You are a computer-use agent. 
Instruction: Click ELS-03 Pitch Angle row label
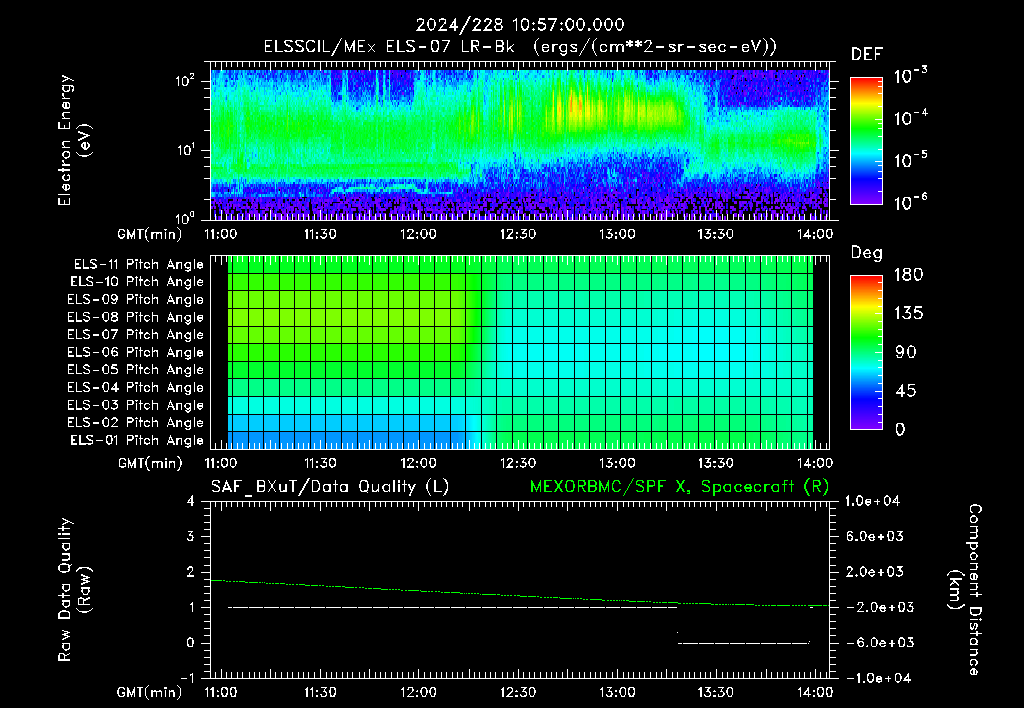point(136,406)
